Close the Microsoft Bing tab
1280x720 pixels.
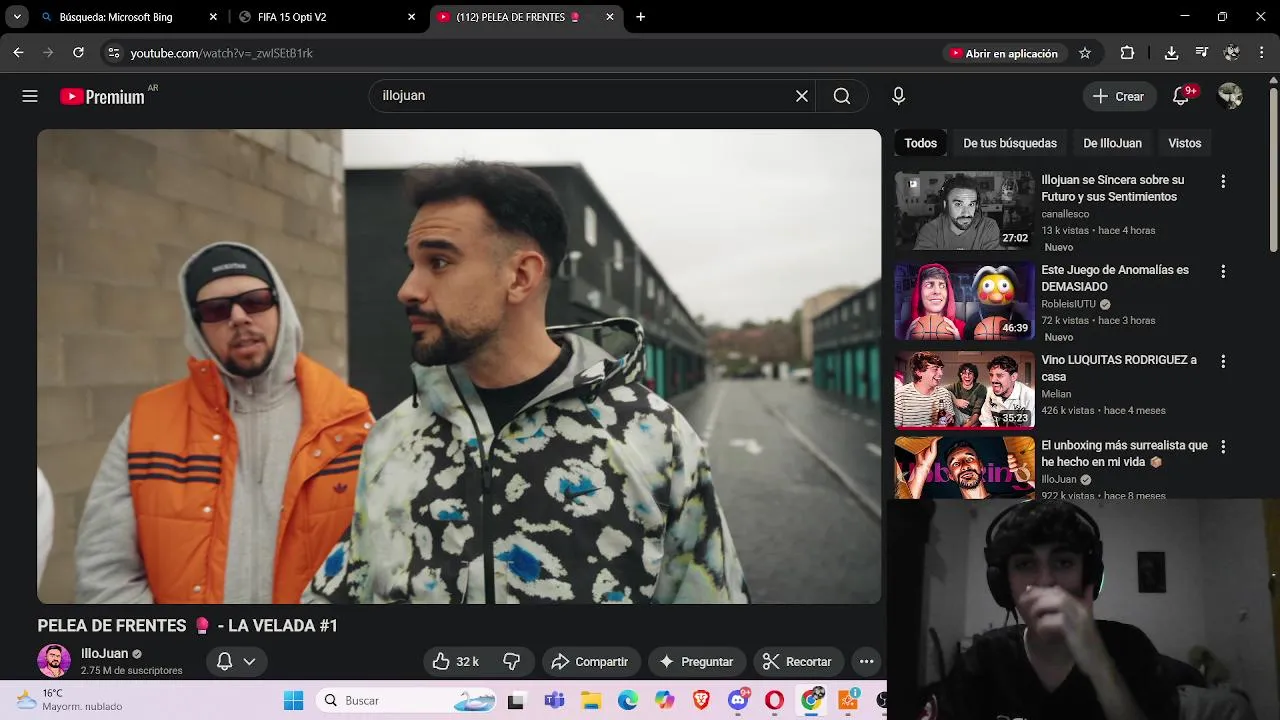(213, 17)
